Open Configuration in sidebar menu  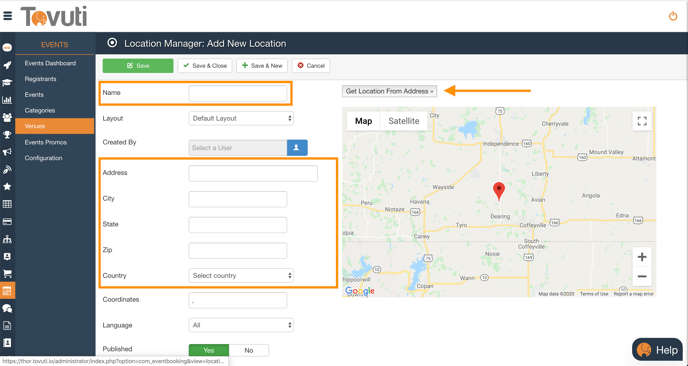coord(43,158)
